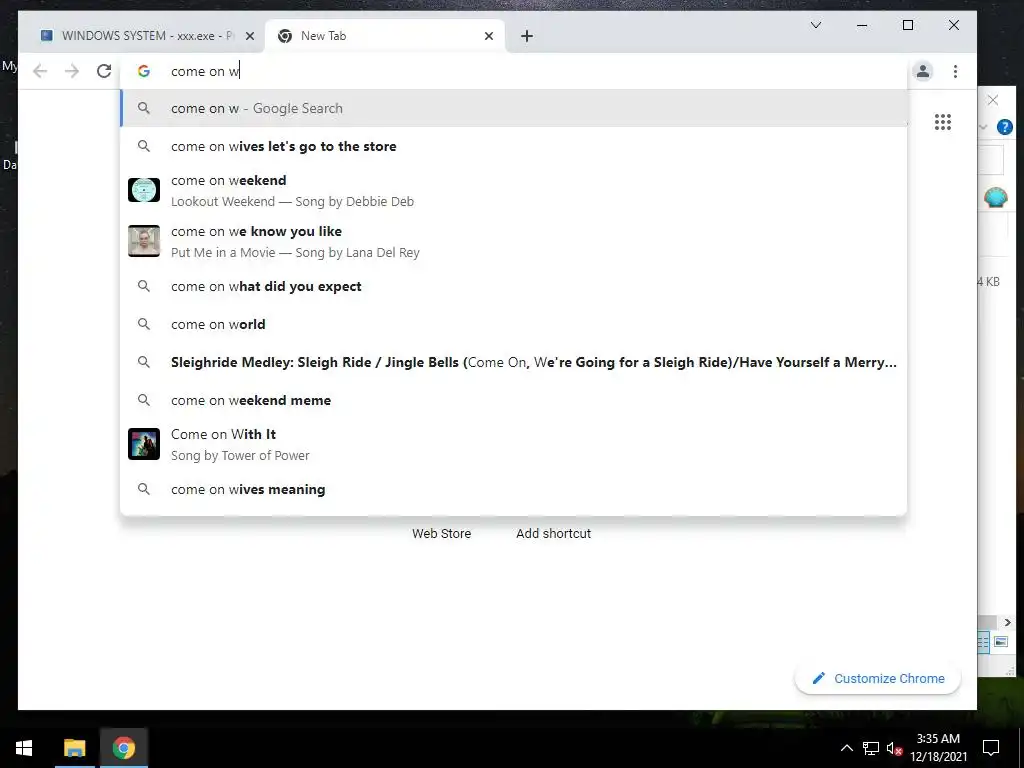Select the New Tab tab
Screen dimensions: 1024x768
click(385, 36)
